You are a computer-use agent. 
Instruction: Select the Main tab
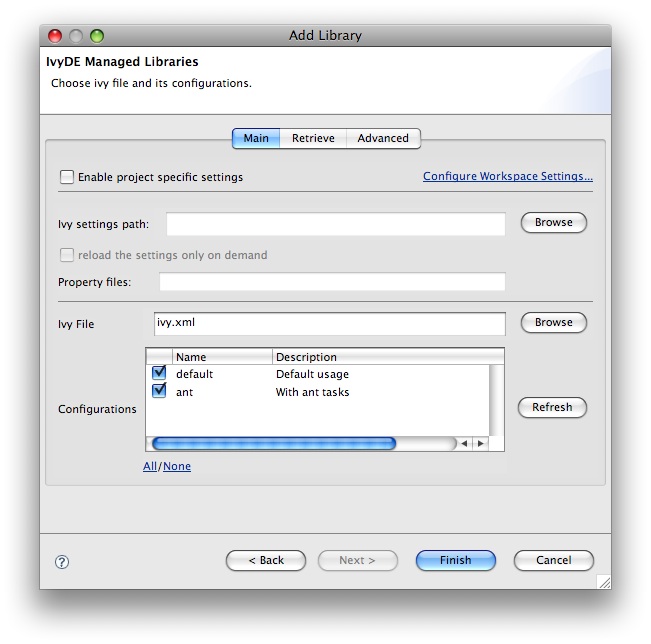(x=256, y=138)
